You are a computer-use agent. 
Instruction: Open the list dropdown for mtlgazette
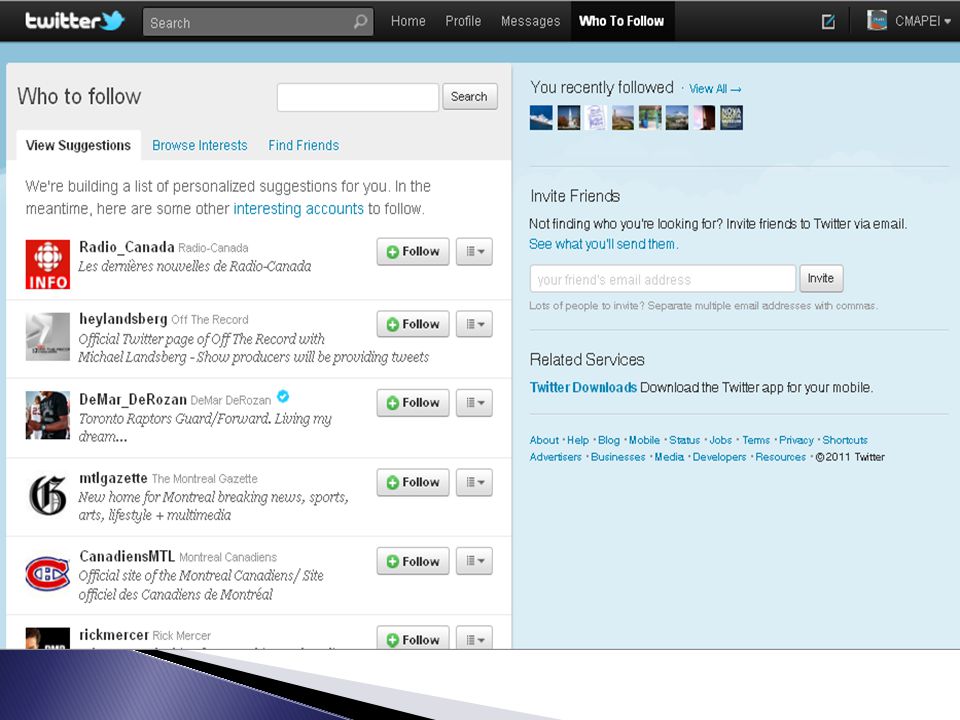pos(474,482)
